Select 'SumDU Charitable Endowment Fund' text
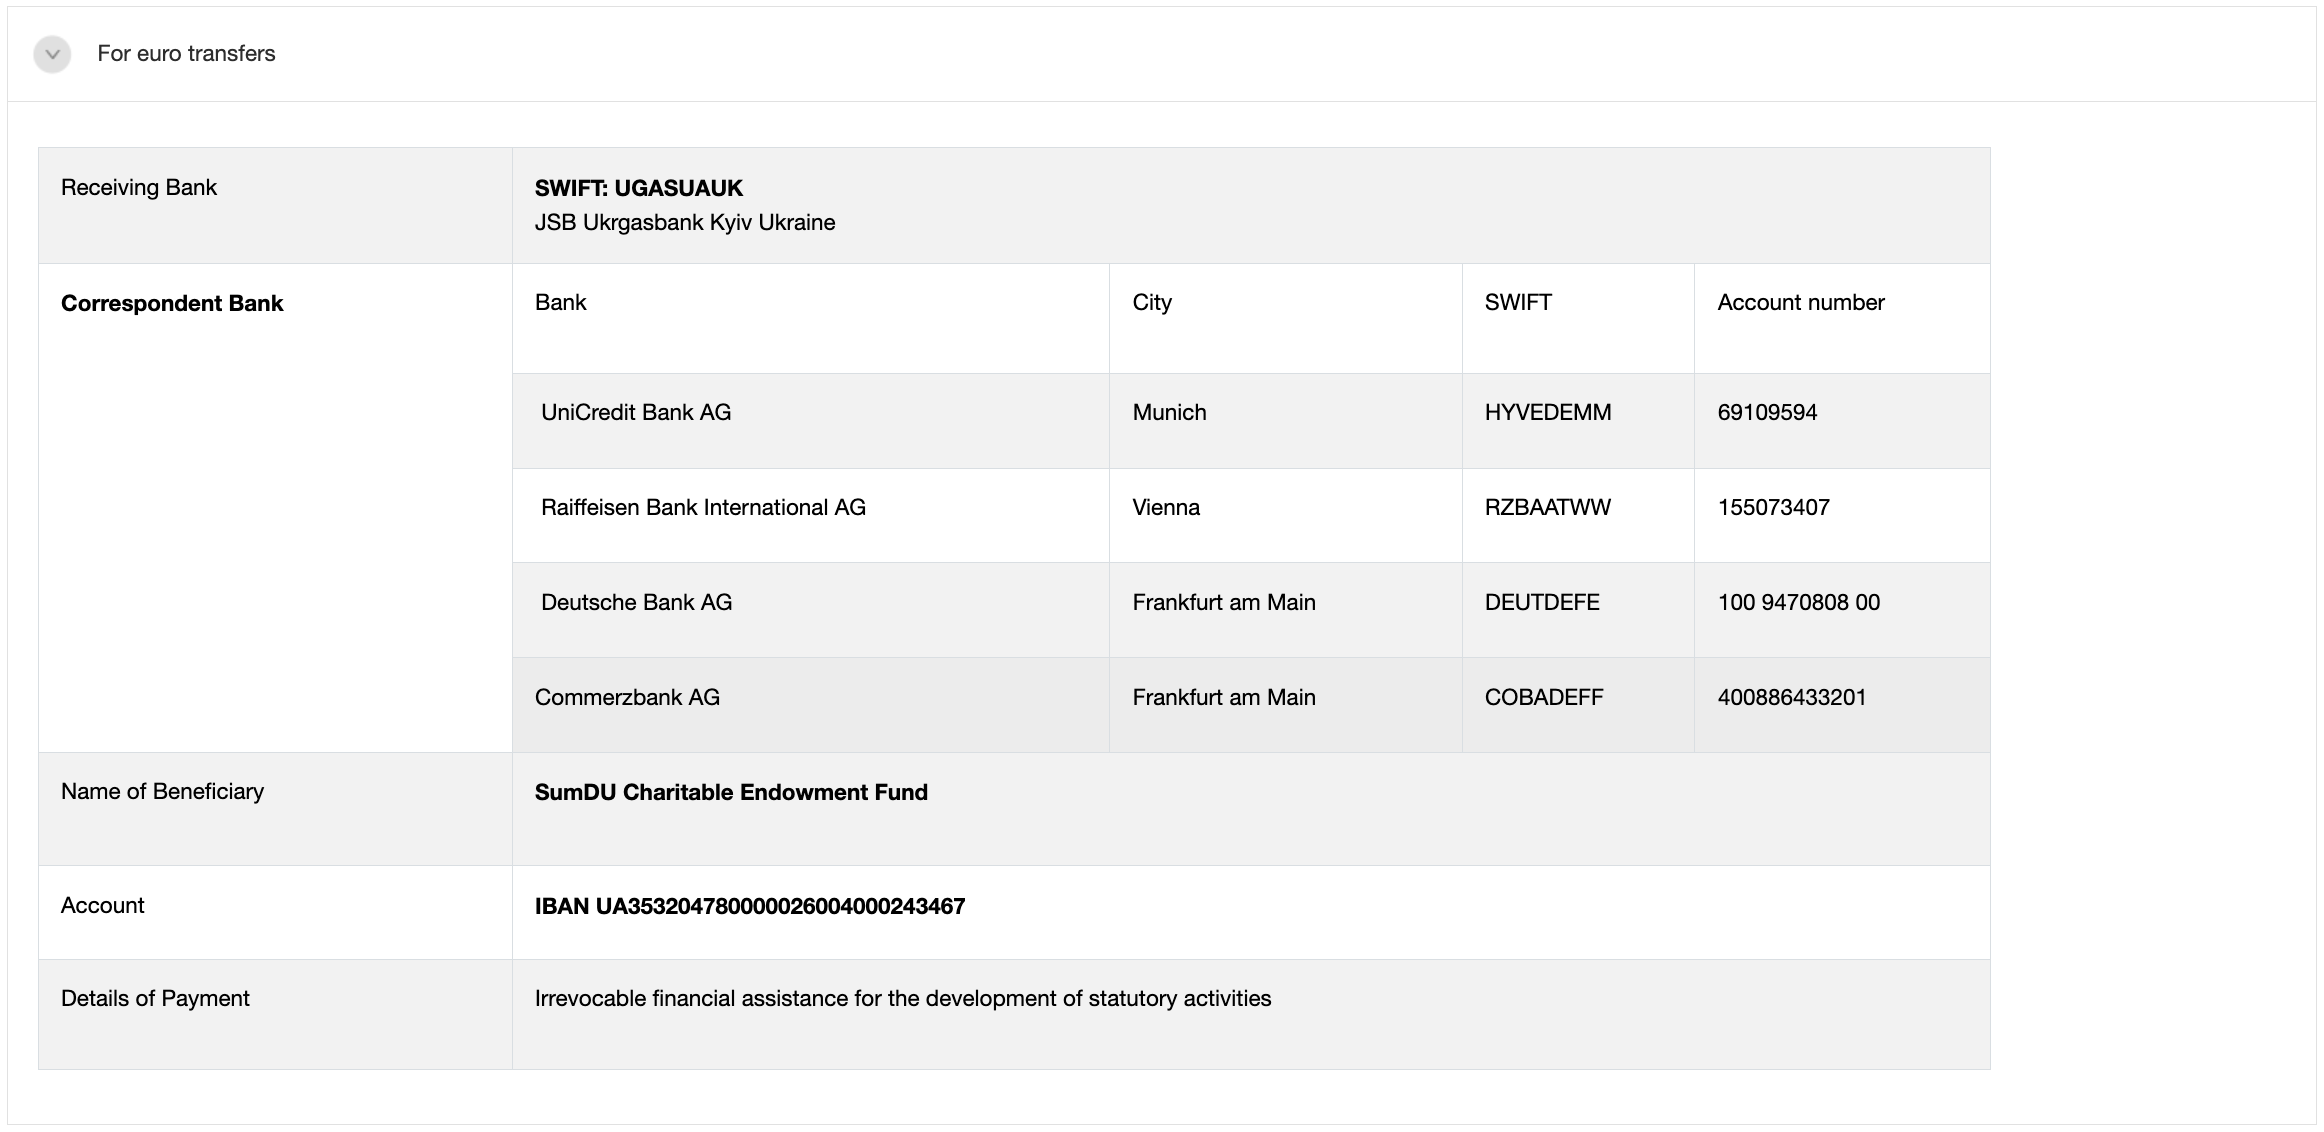The height and width of the screenshot is (1132, 2324). [x=731, y=792]
